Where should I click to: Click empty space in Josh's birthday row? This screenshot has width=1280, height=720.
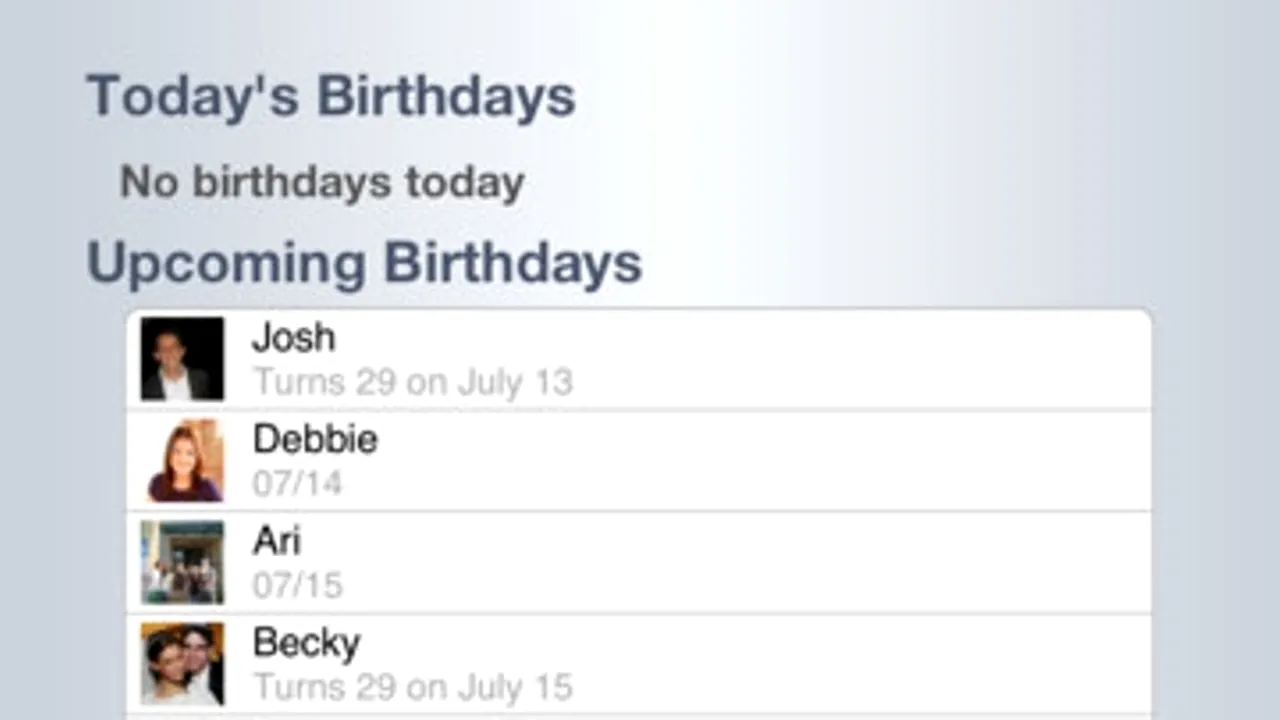point(850,360)
